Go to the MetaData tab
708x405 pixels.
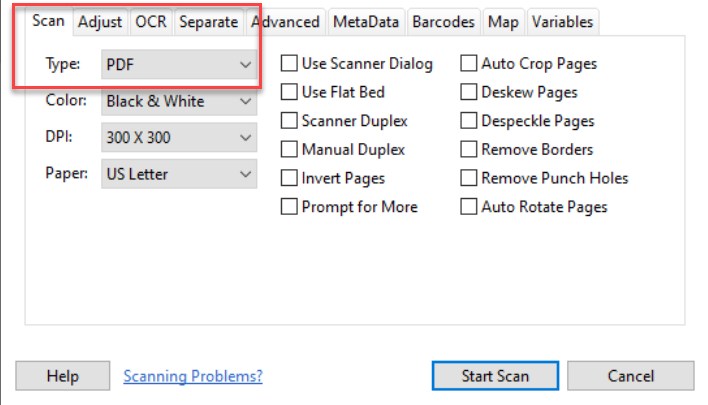366,21
